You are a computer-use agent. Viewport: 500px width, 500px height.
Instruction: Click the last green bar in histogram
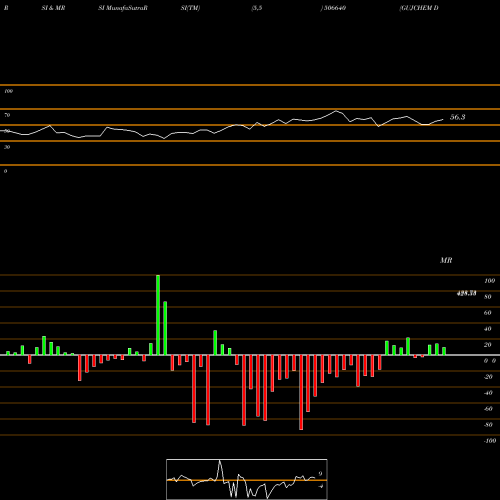click(444, 351)
